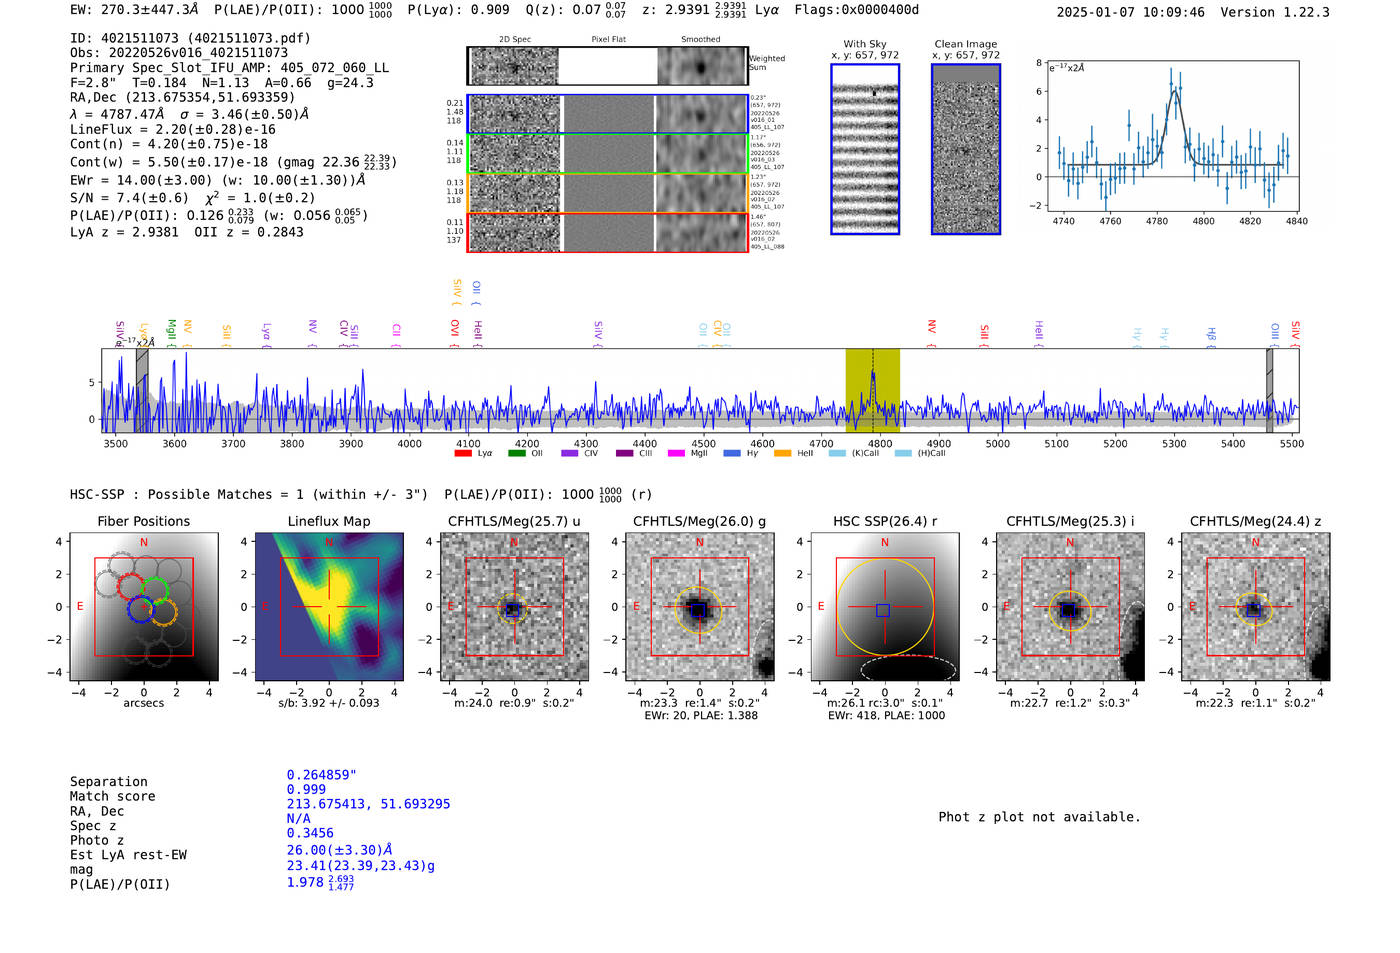This screenshot has height=953, width=1400.
Task: Click the Weighted Sum 2D Spec cutout
Action: click(515, 66)
